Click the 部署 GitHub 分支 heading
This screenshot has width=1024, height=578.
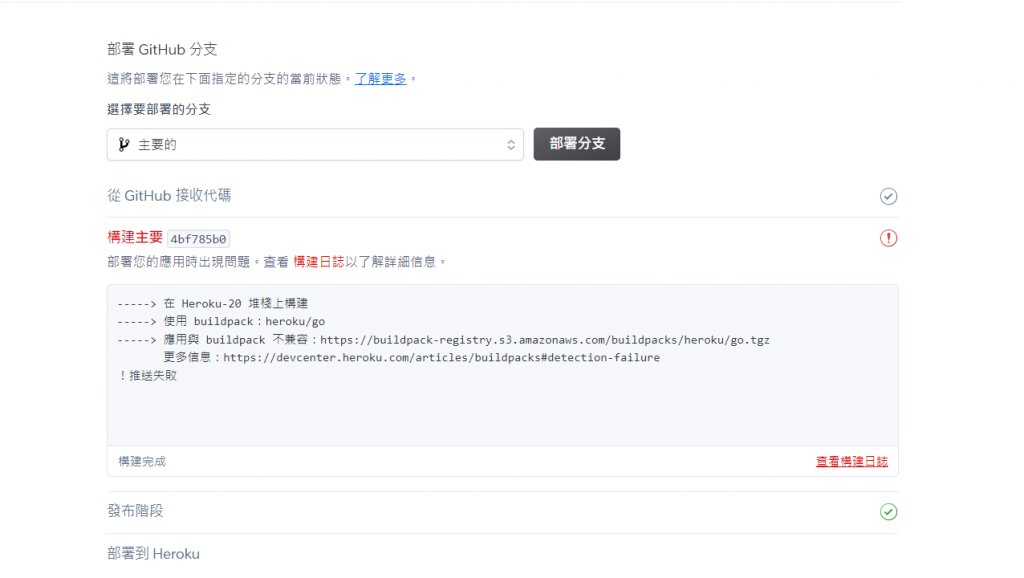(162, 50)
